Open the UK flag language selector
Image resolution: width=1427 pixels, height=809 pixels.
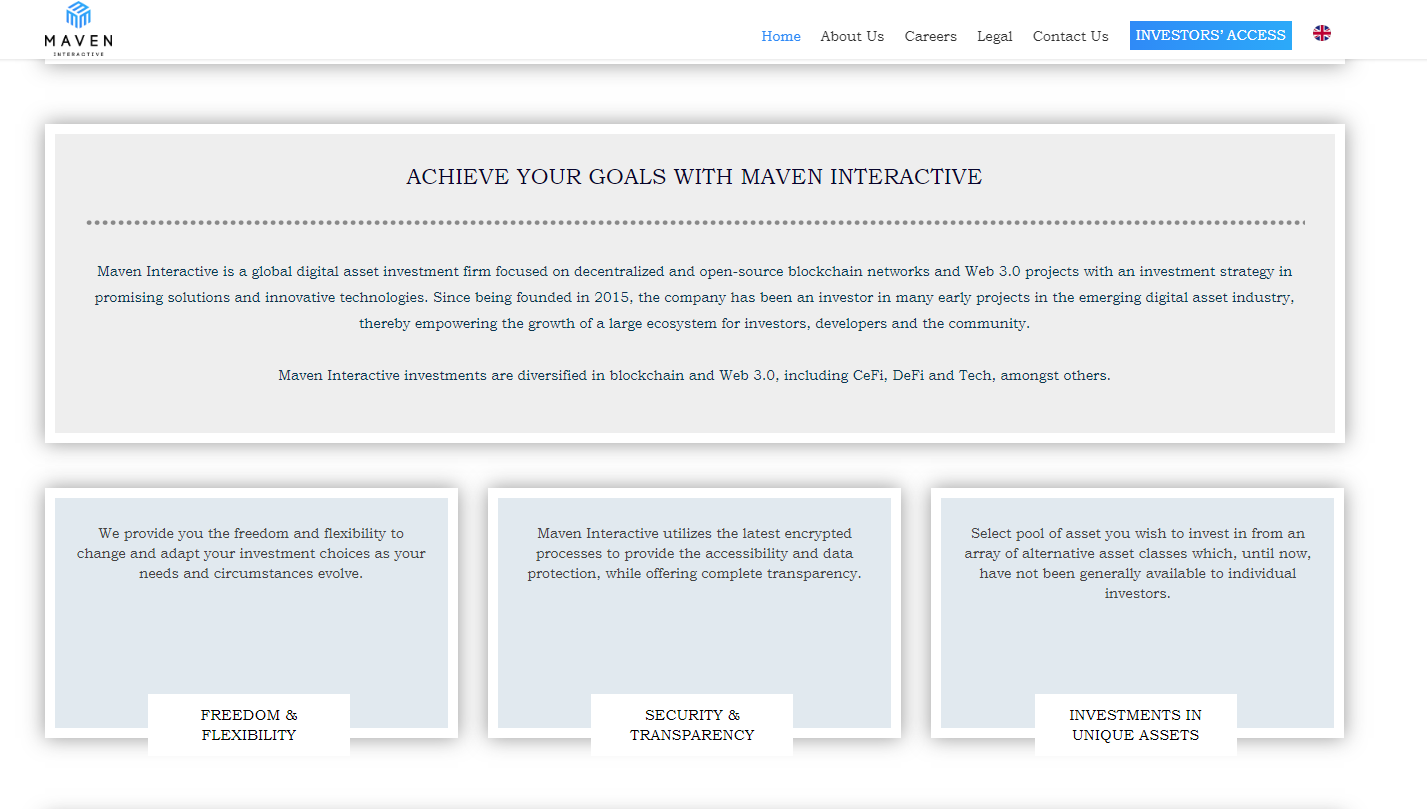coord(1322,33)
